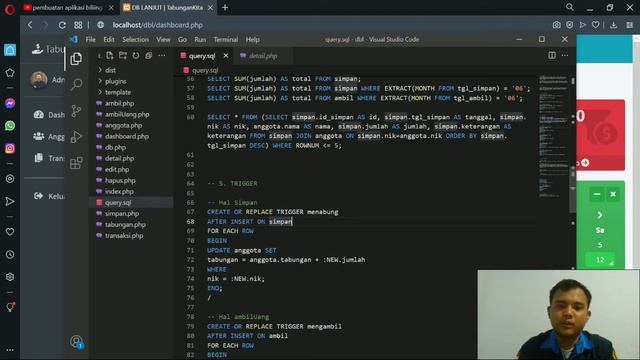
Task: Open a new browser tab
Action: click(225, 7)
